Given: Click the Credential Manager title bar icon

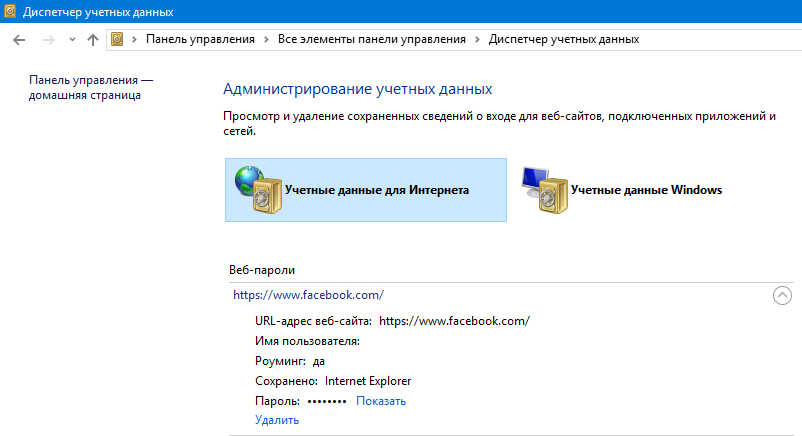Looking at the screenshot, I should (x=10, y=12).
